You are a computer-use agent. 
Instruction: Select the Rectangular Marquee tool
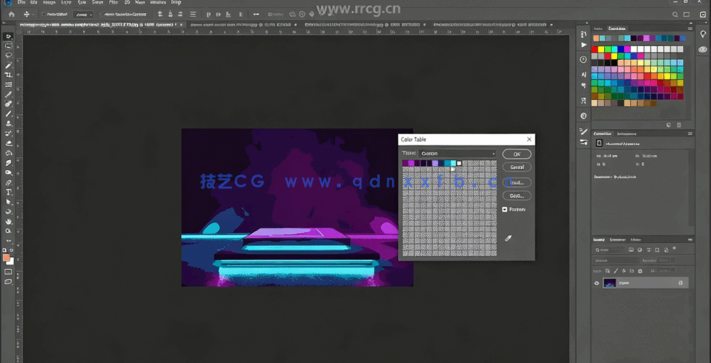pos(8,46)
